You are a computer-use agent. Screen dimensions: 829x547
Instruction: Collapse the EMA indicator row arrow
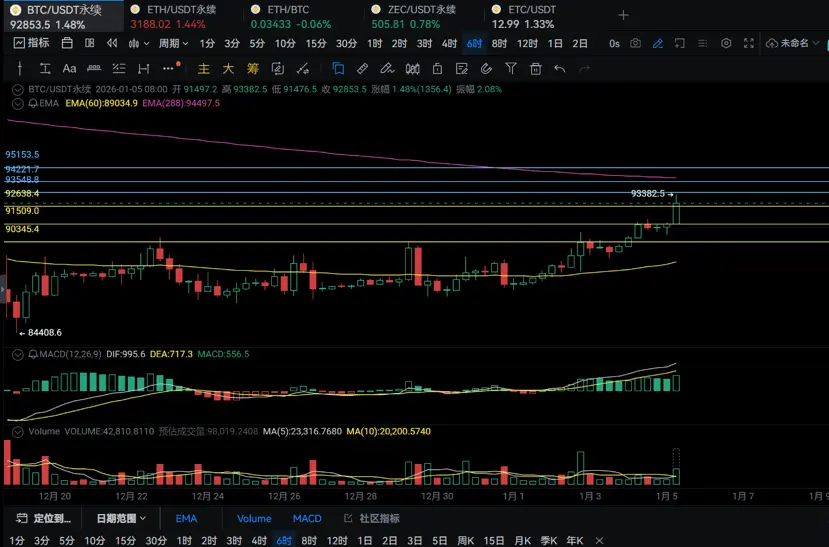(x=17, y=104)
